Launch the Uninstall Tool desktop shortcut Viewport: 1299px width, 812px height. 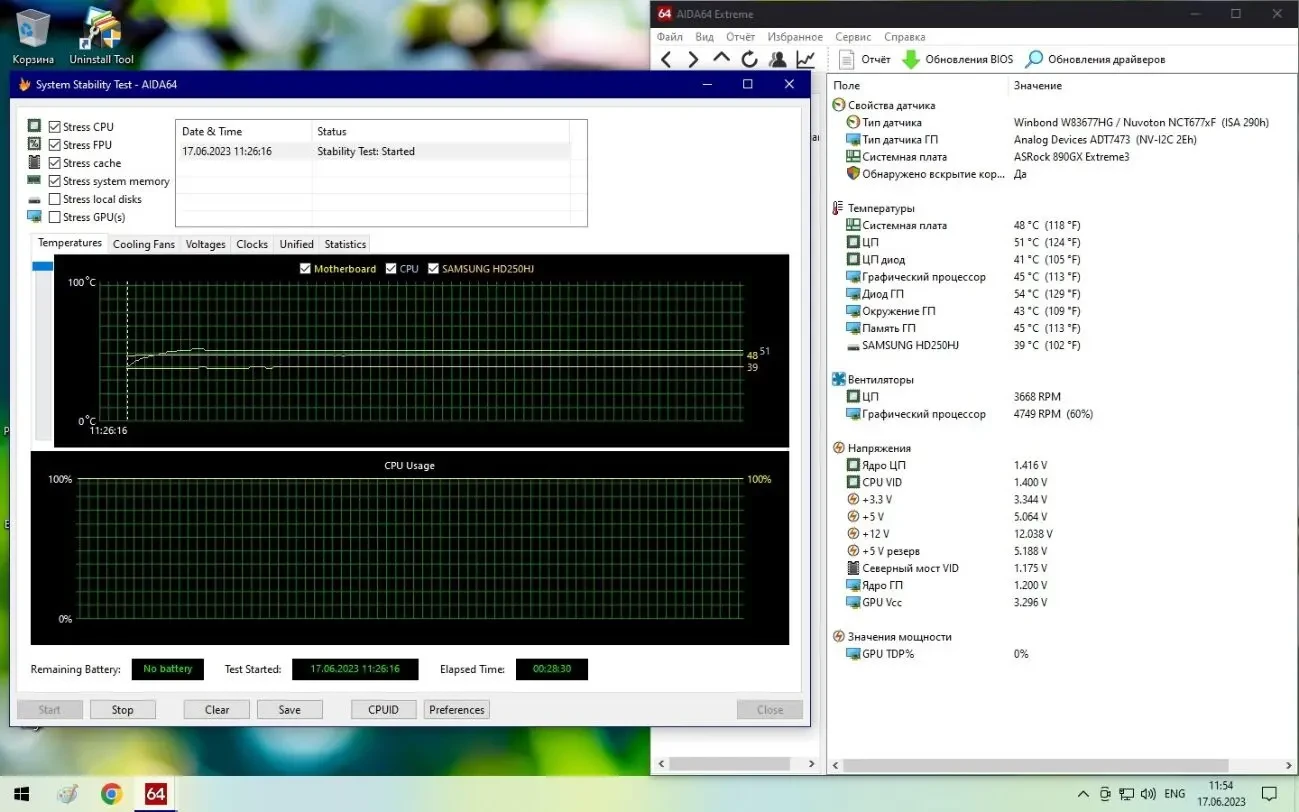pos(99,30)
